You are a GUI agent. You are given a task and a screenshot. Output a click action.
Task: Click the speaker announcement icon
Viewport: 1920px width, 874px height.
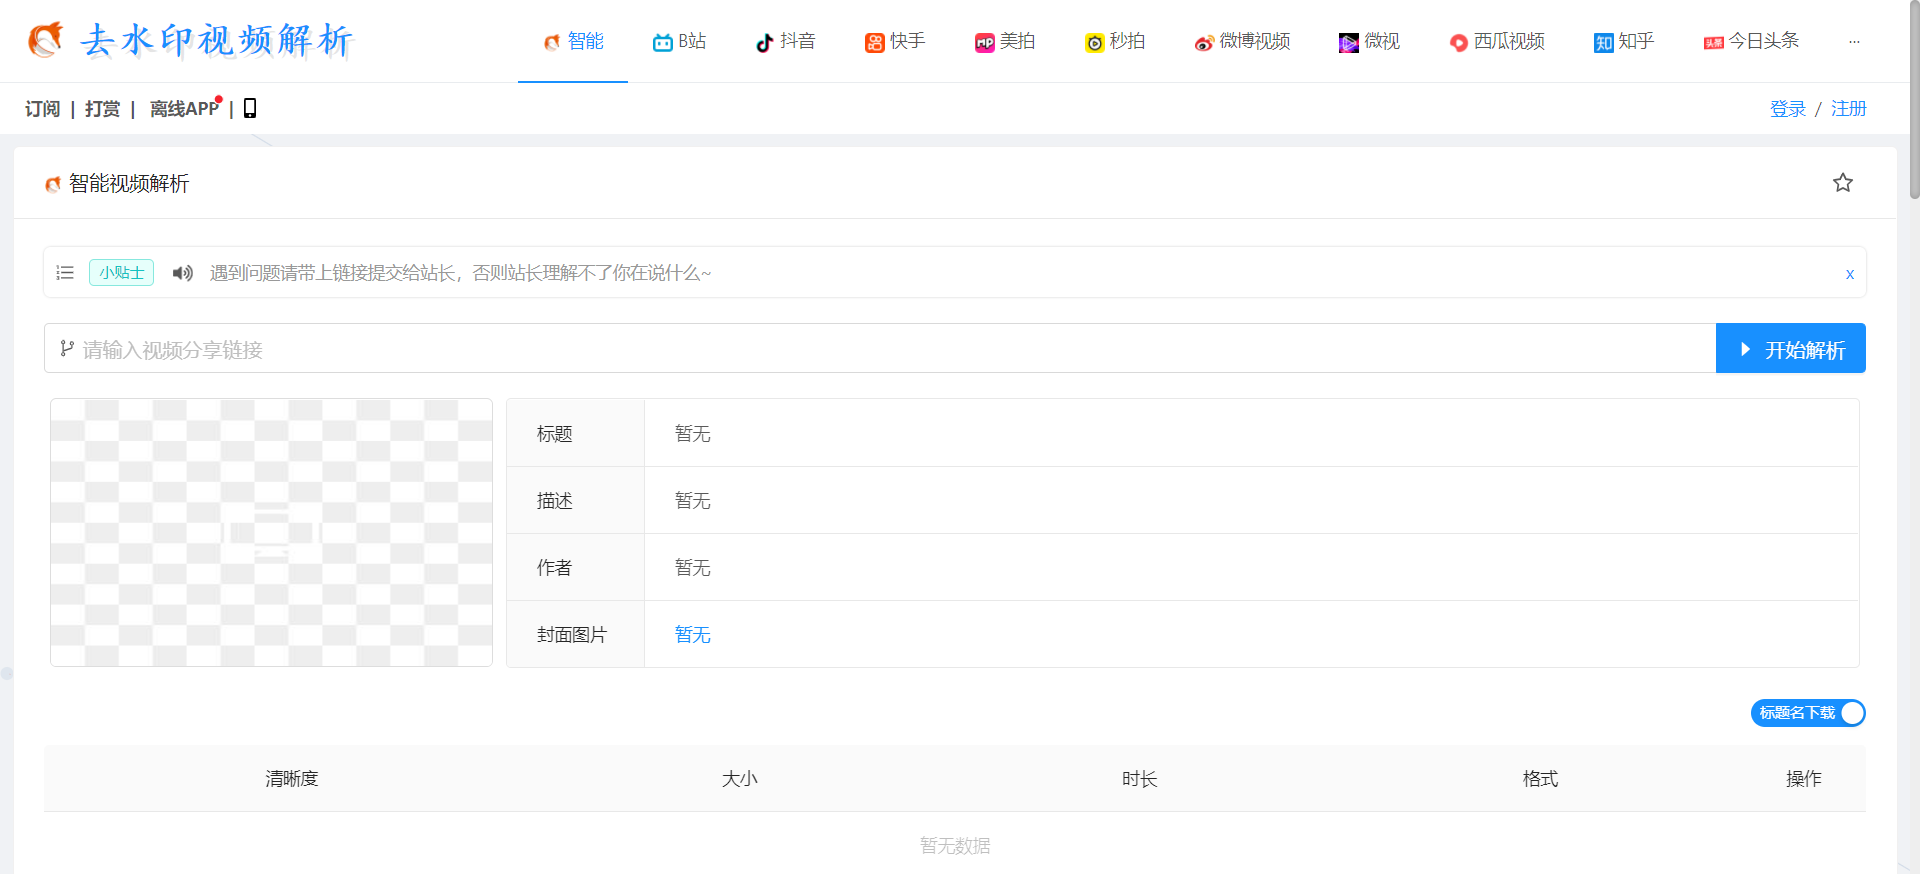[183, 272]
